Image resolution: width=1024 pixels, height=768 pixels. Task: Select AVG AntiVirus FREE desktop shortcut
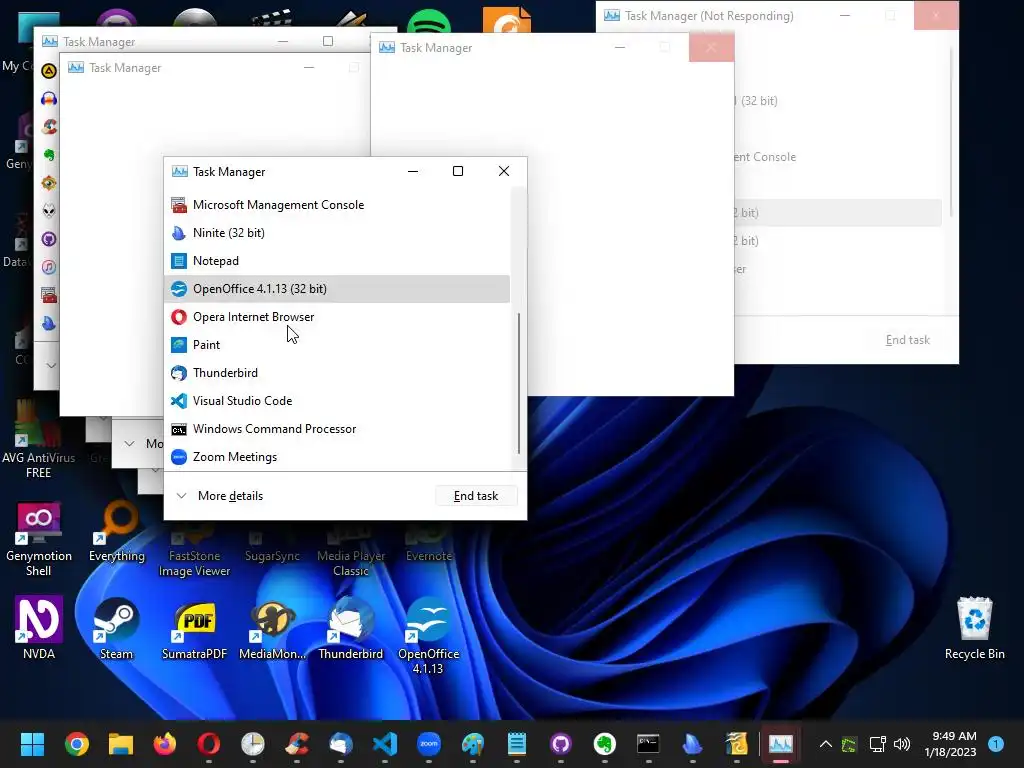38,440
